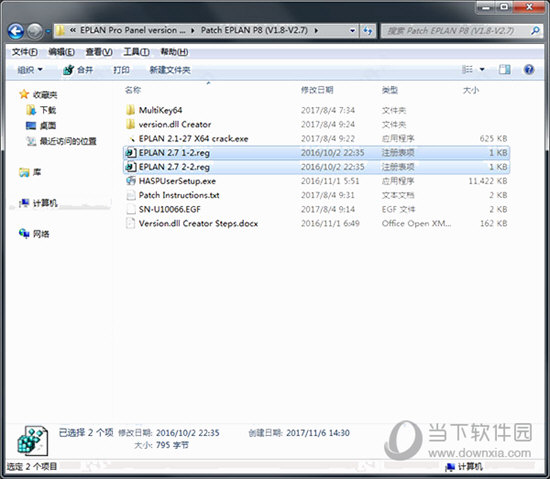Open the view options dropdown arrow

coord(482,69)
